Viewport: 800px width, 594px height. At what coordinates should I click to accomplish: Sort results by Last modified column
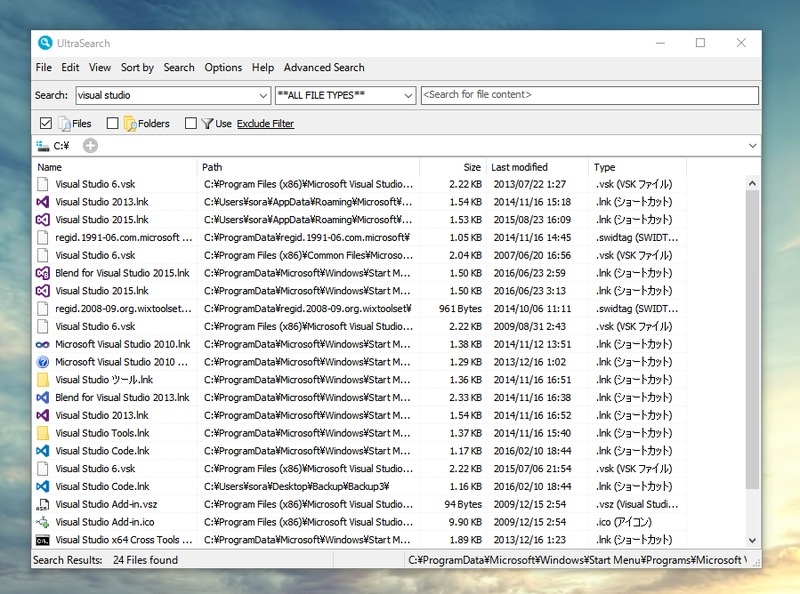(520, 167)
